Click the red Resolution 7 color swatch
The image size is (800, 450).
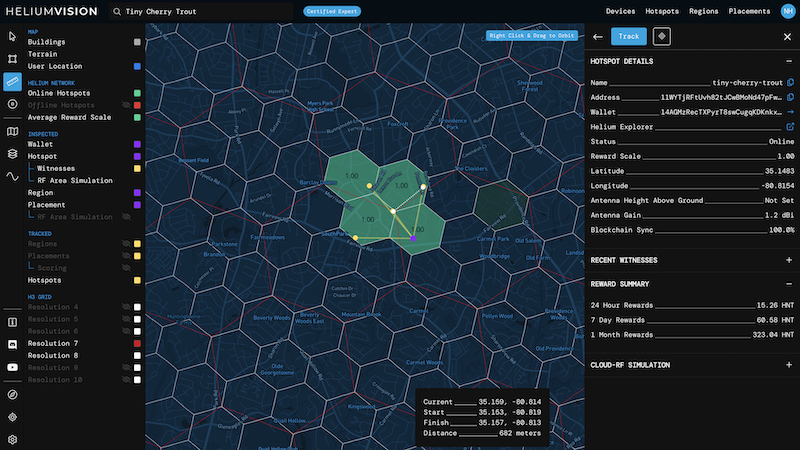pyautogui.click(x=137, y=343)
